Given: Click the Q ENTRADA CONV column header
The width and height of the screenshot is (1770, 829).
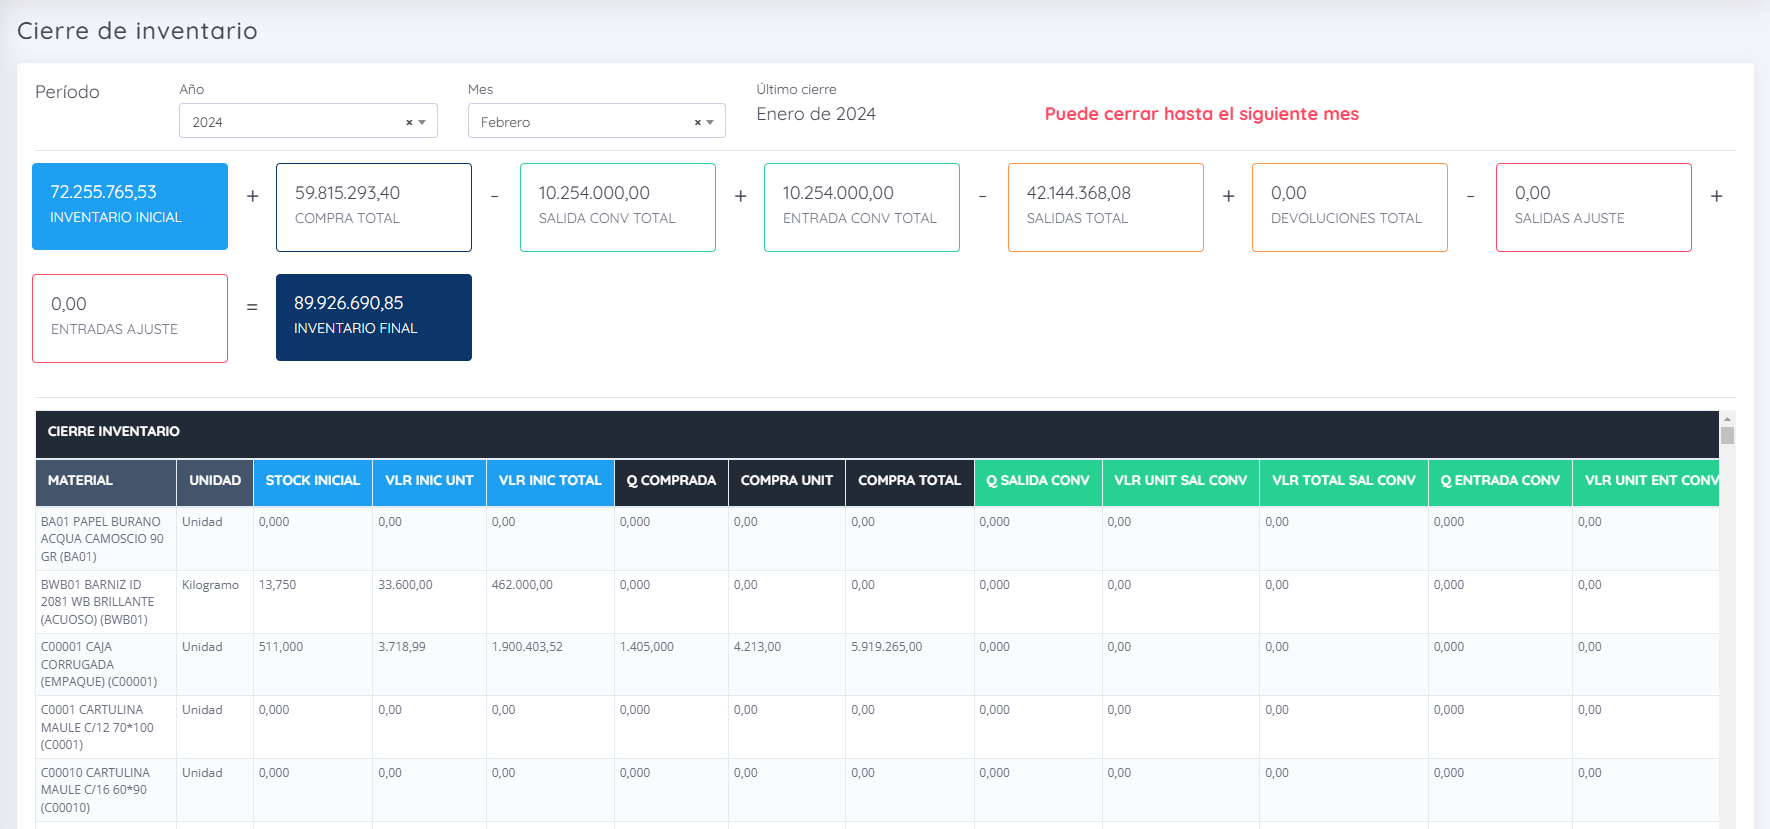Looking at the screenshot, I should 1500,482.
